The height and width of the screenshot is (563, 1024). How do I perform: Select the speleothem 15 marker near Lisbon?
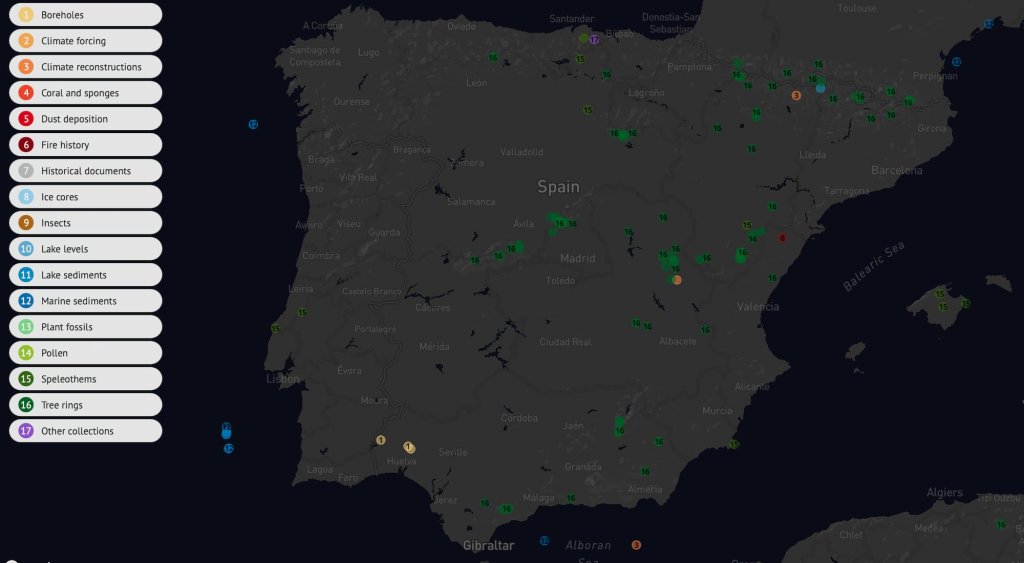pos(275,328)
